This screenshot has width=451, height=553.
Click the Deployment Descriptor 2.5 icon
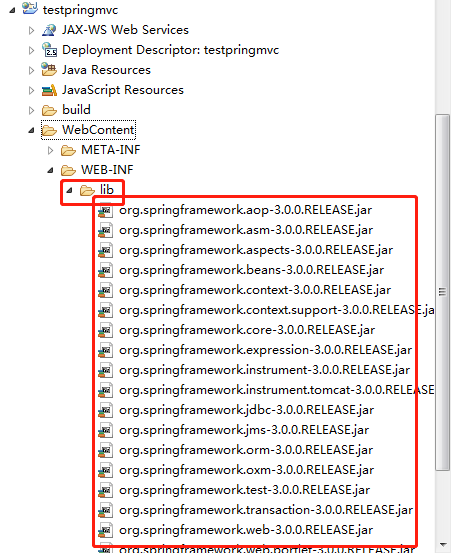coord(49,50)
